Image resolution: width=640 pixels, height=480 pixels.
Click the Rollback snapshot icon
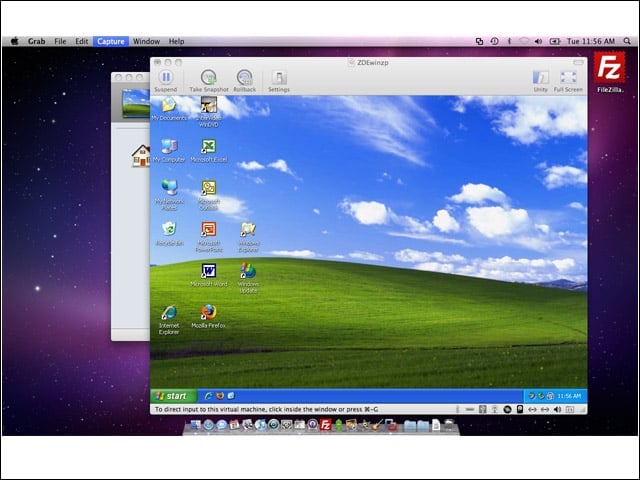click(x=244, y=77)
